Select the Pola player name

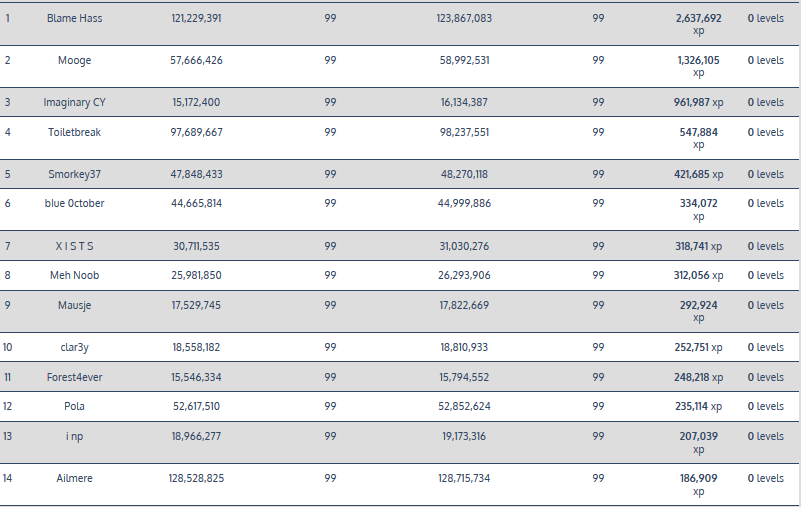[74, 407]
